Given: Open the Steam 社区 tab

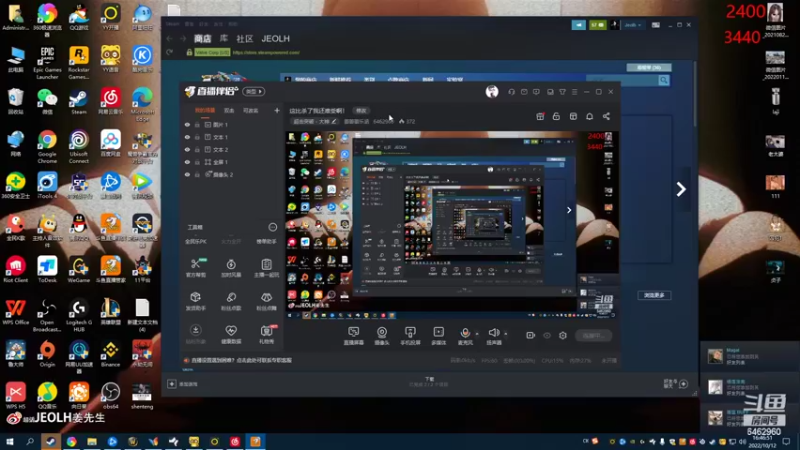Looking at the screenshot, I should tap(244, 38).
